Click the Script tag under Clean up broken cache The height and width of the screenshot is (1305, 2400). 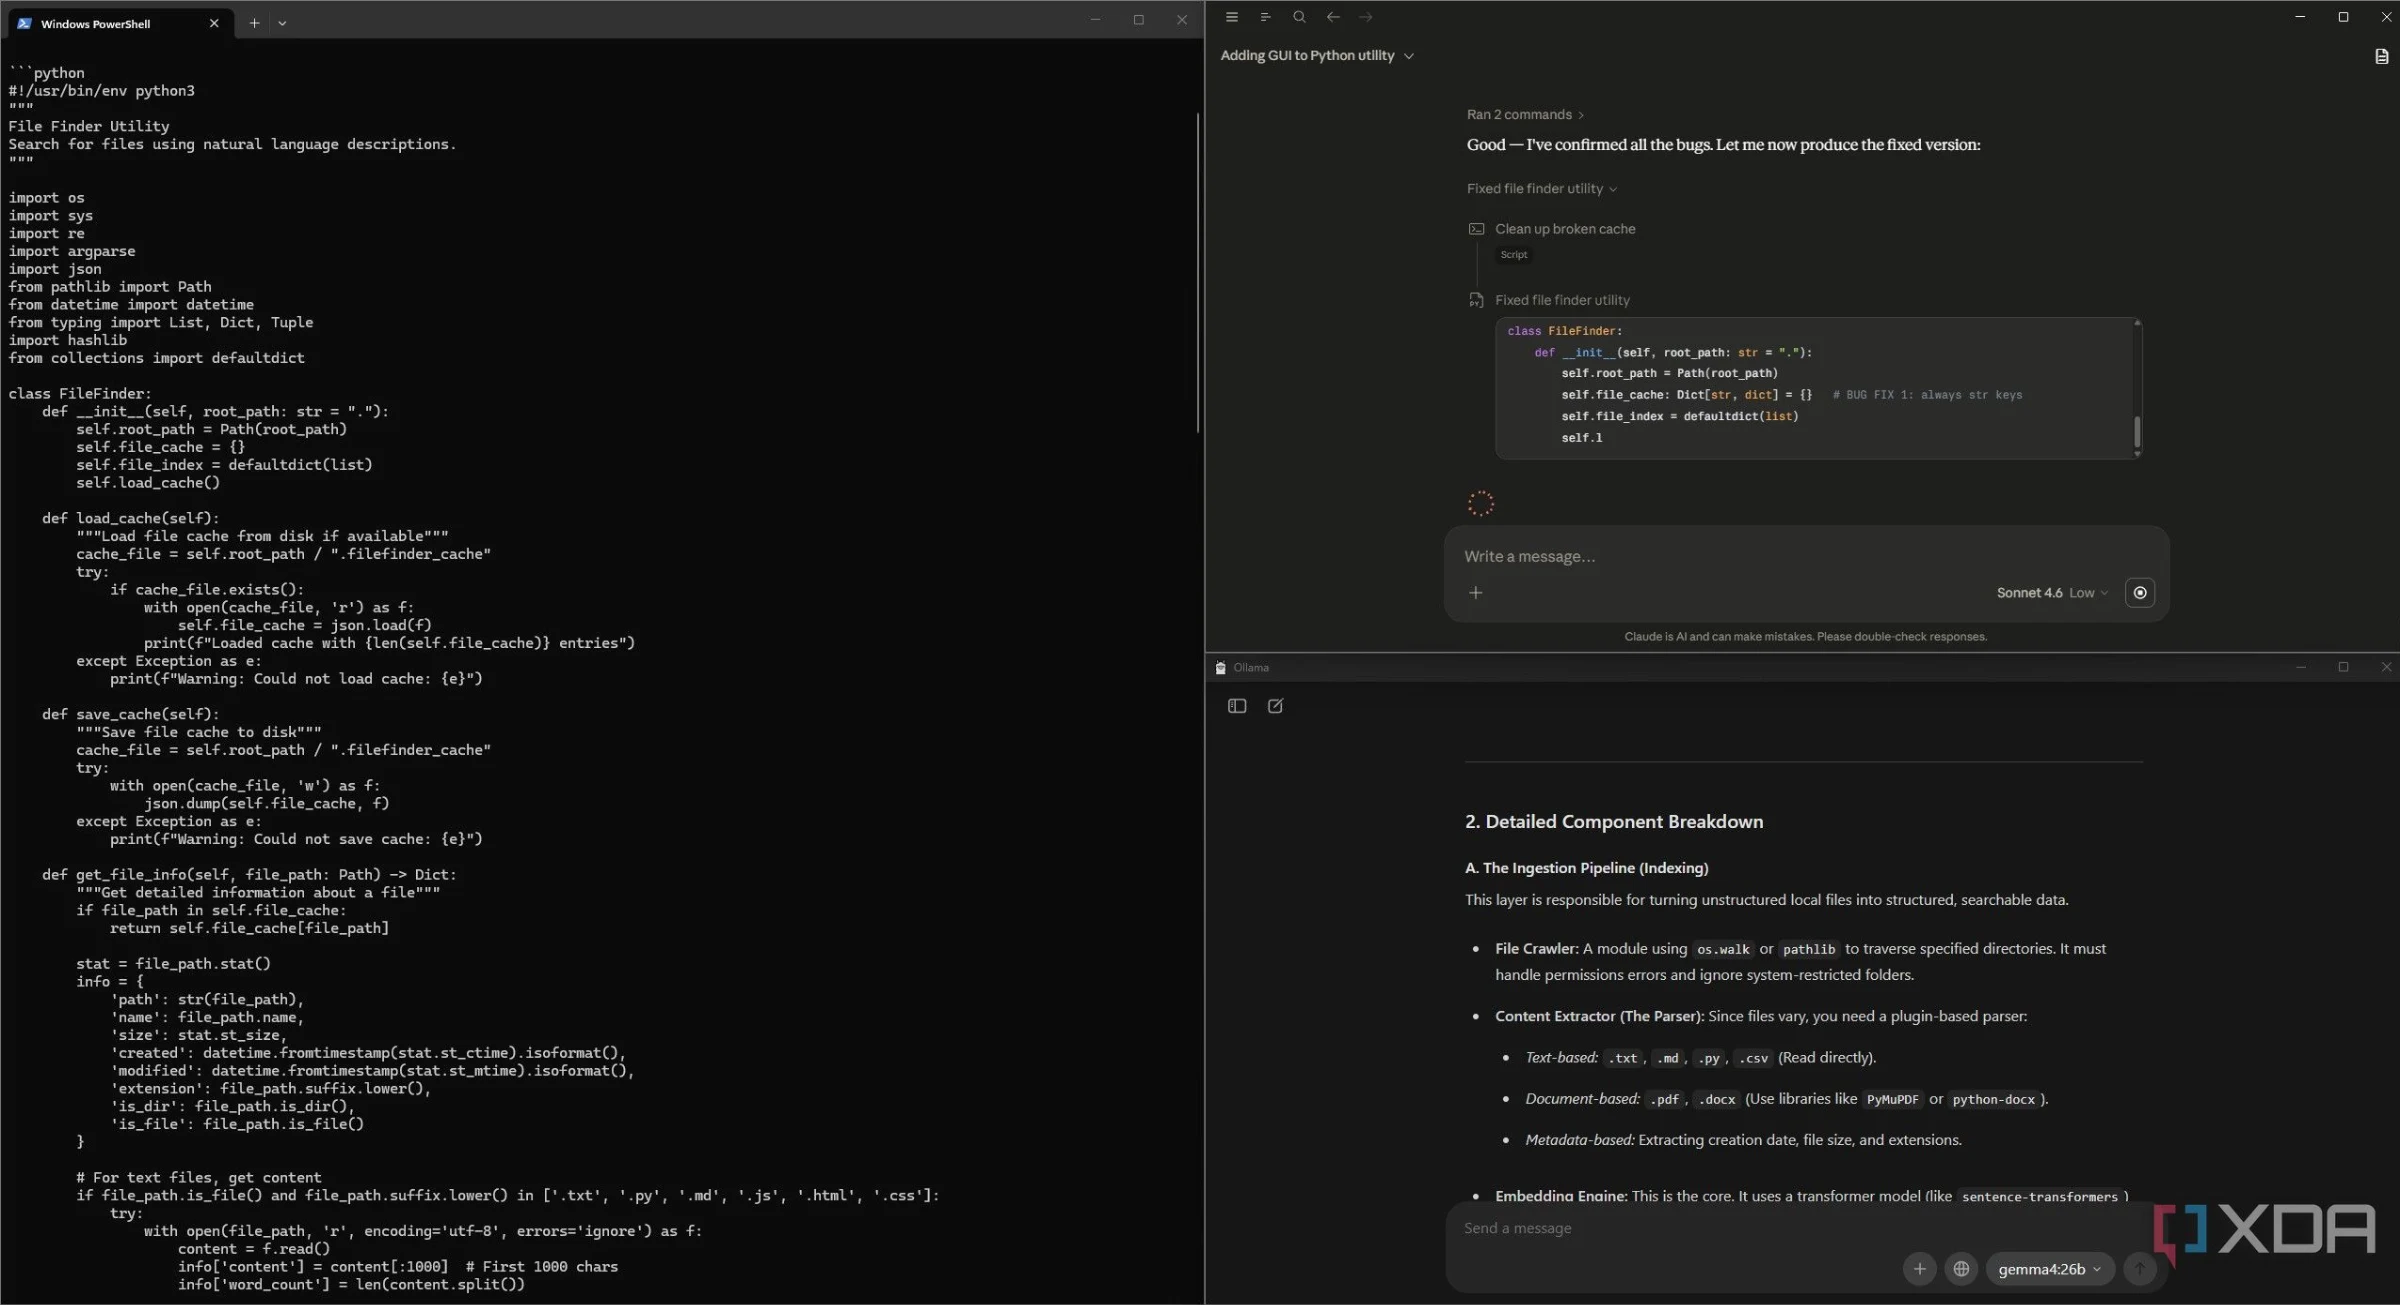tap(1513, 255)
